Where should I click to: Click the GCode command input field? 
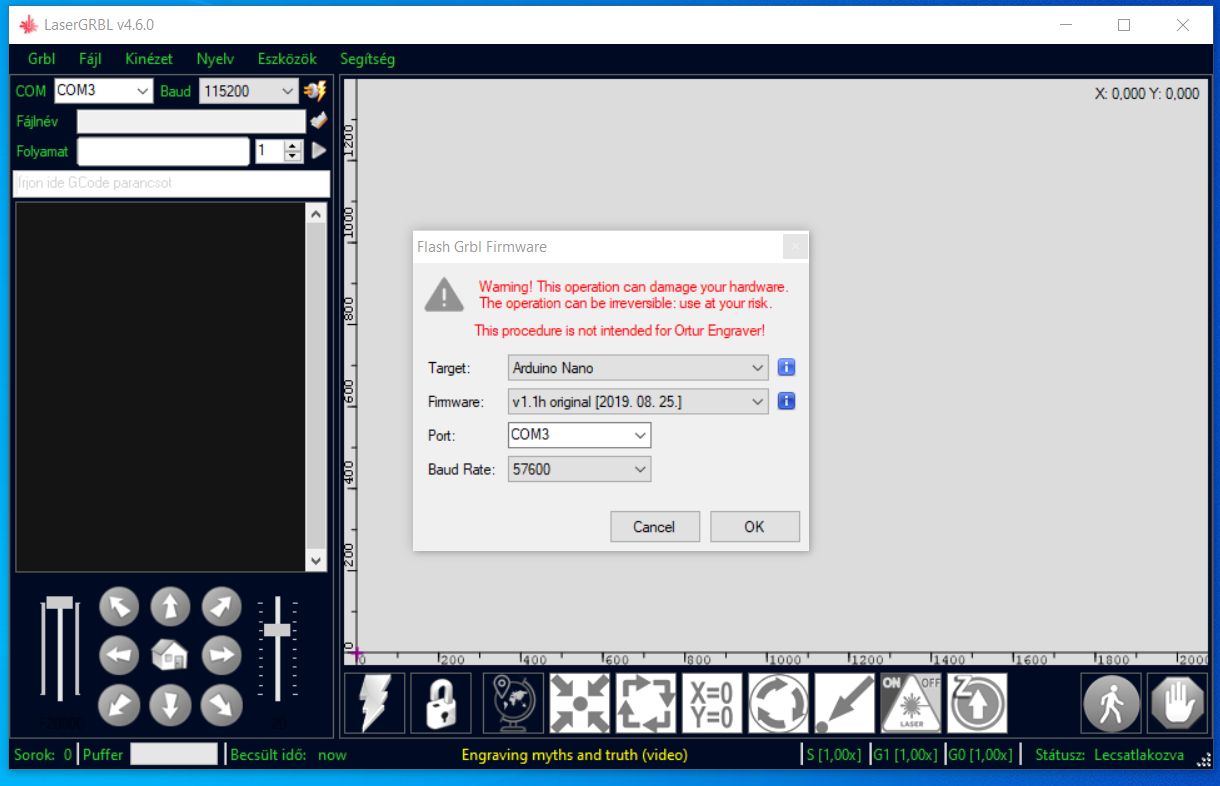point(171,184)
